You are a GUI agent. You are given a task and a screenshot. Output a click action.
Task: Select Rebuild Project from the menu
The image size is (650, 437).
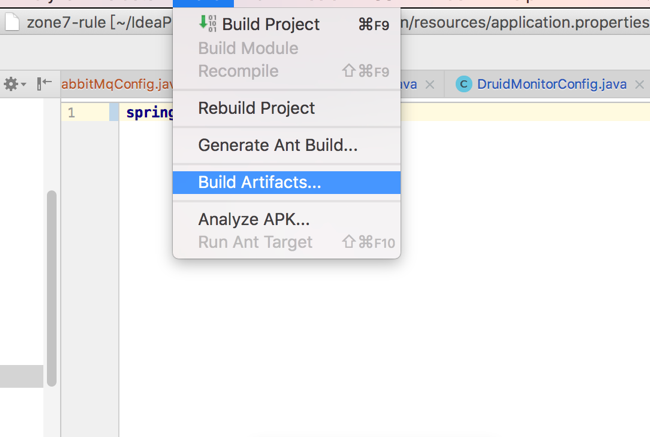(256, 108)
